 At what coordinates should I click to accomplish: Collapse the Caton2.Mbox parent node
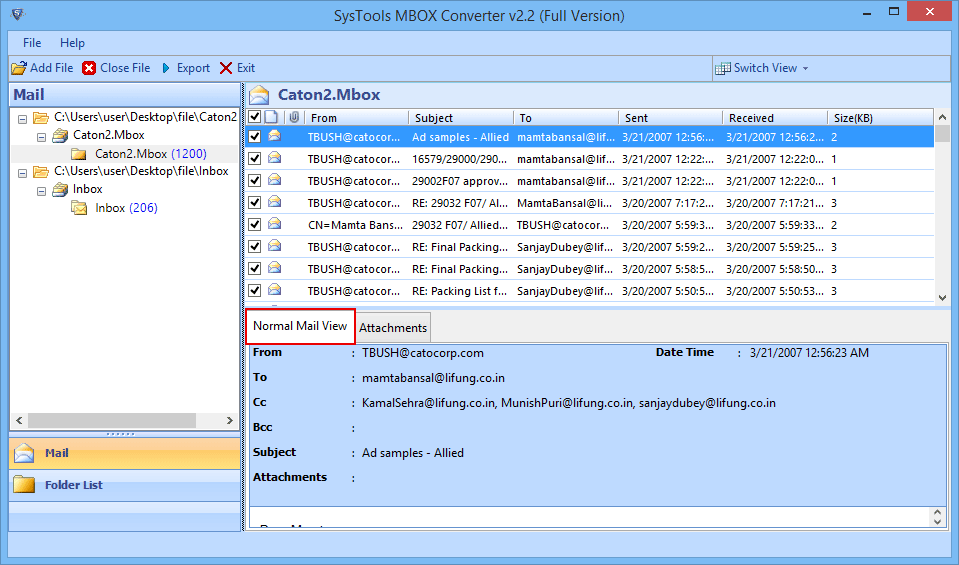pos(42,138)
